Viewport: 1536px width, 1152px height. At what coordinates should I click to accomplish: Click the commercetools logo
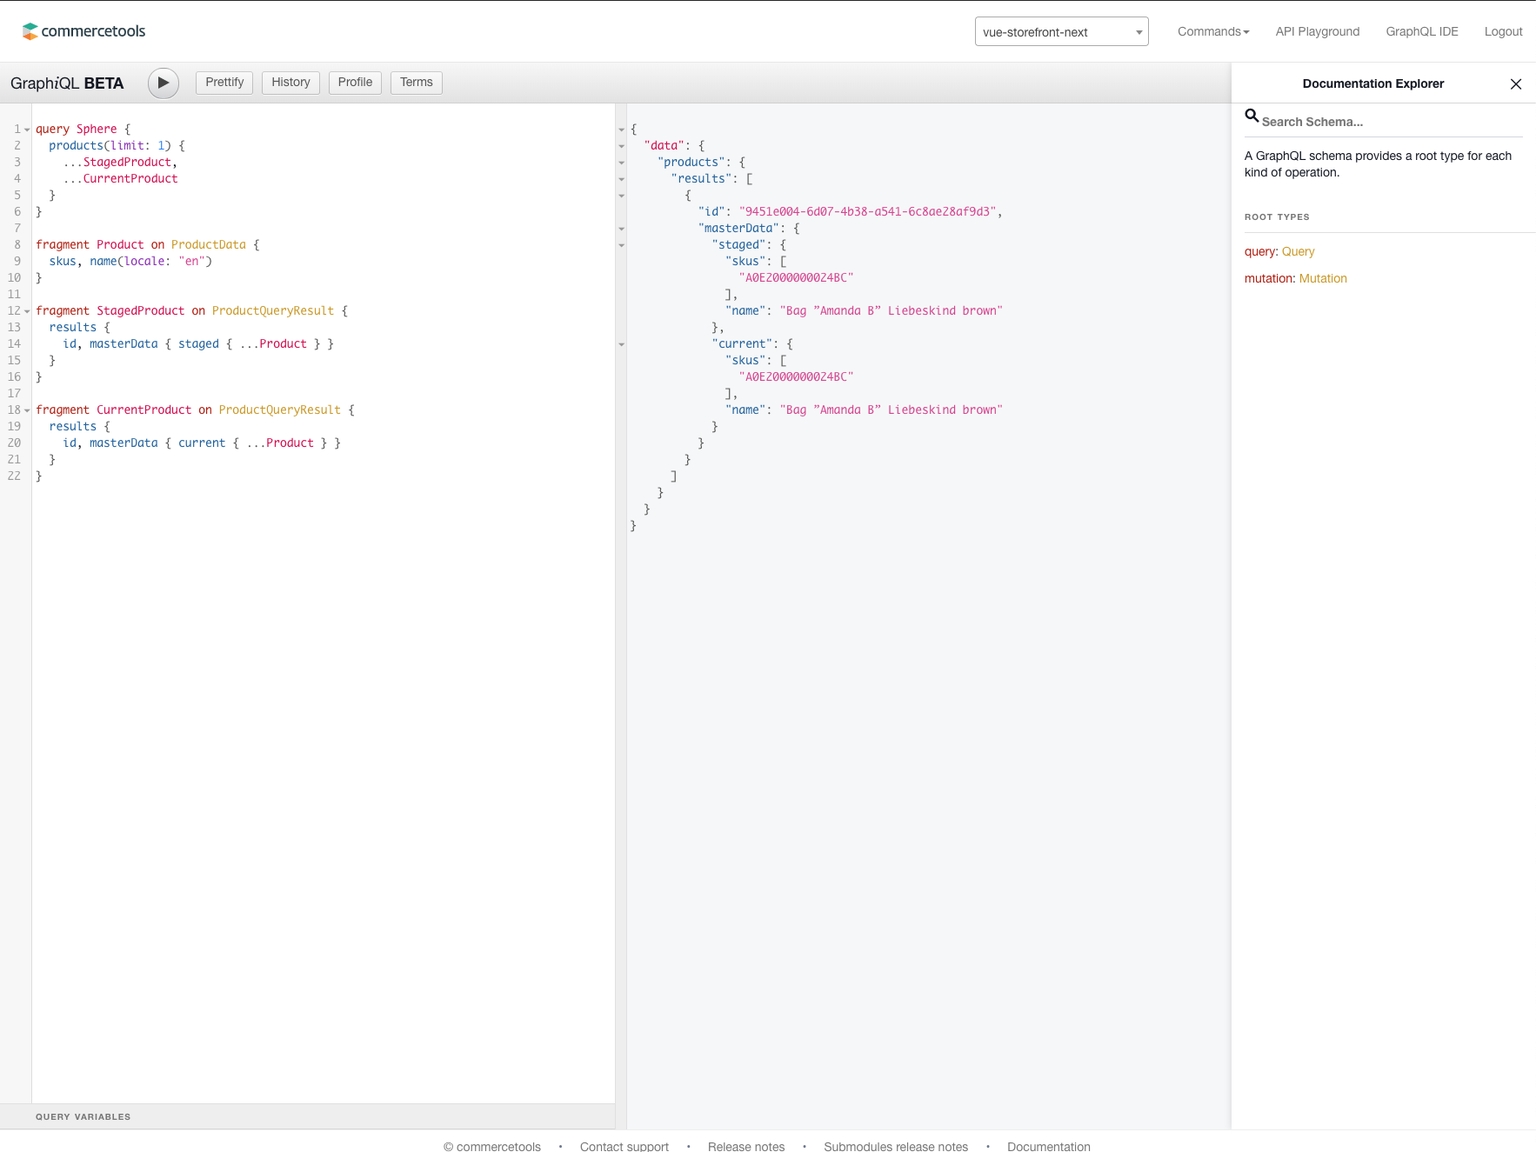pyautogui.click(x=84, y=31)
